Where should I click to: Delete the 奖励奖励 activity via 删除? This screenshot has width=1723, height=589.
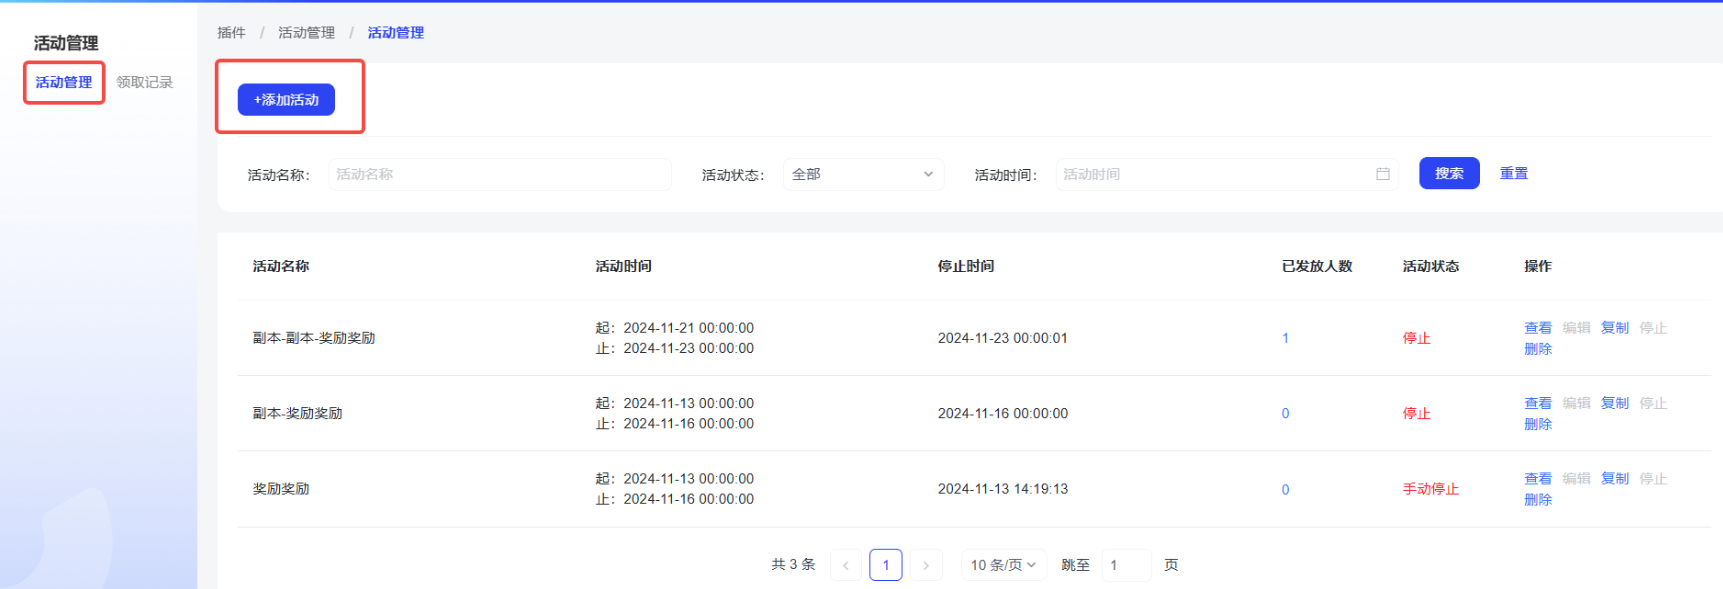[x=1537, y=500]
